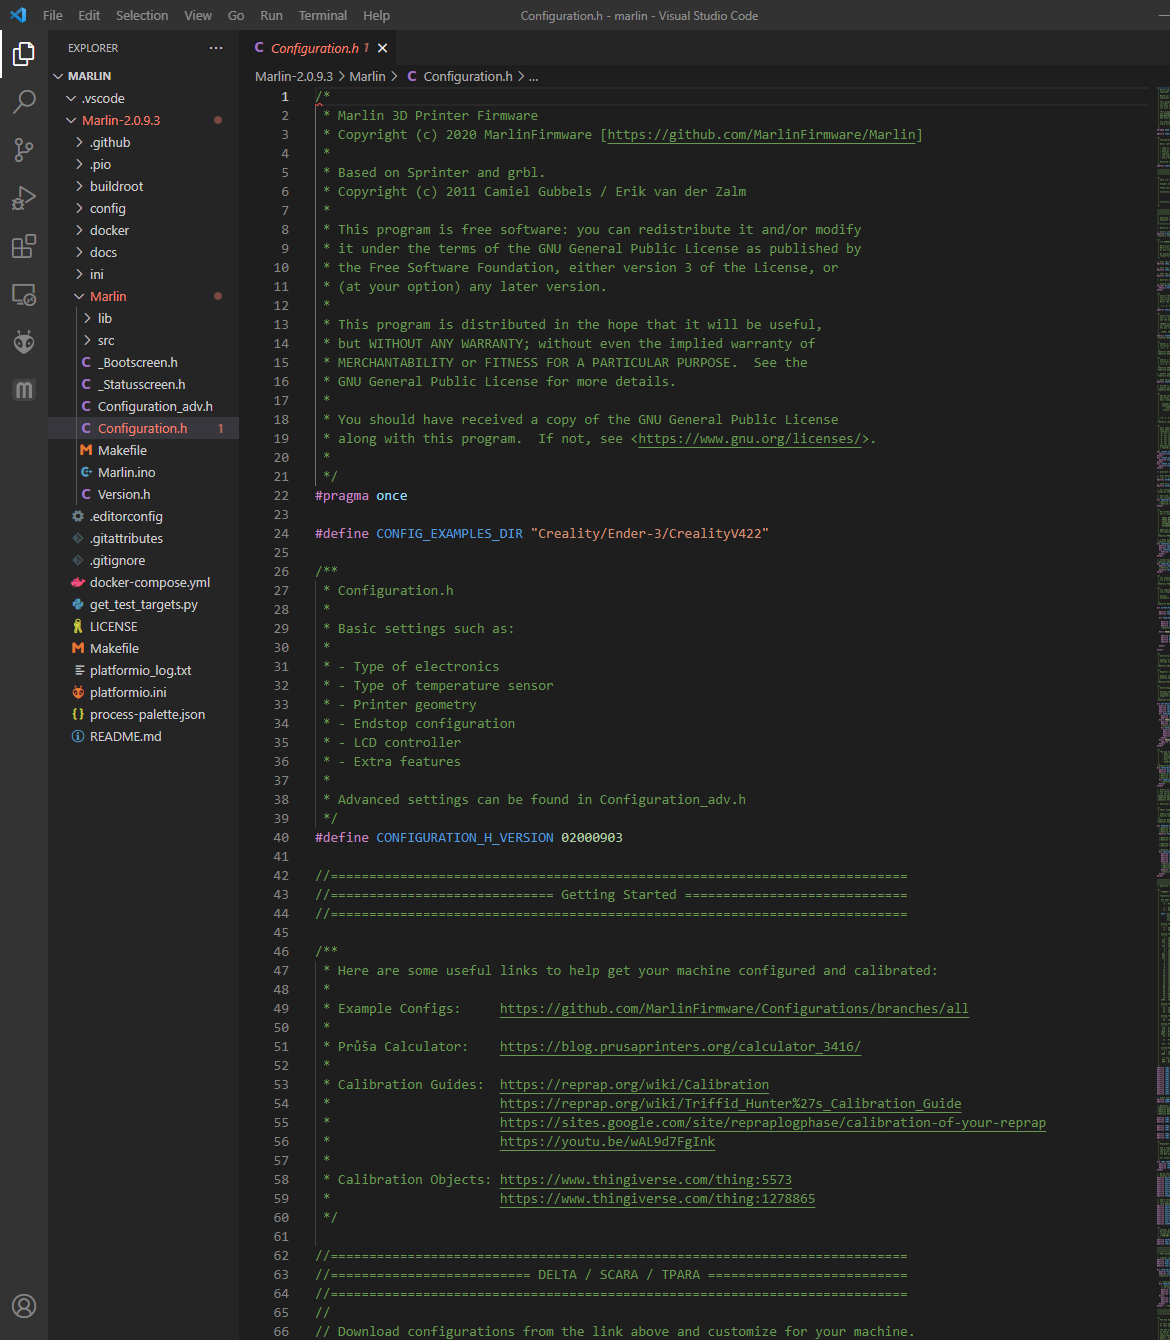This screenshot has width=1170, height=1340.
Task: Follow the gnu.org licenses link
Action: point(750,439)
